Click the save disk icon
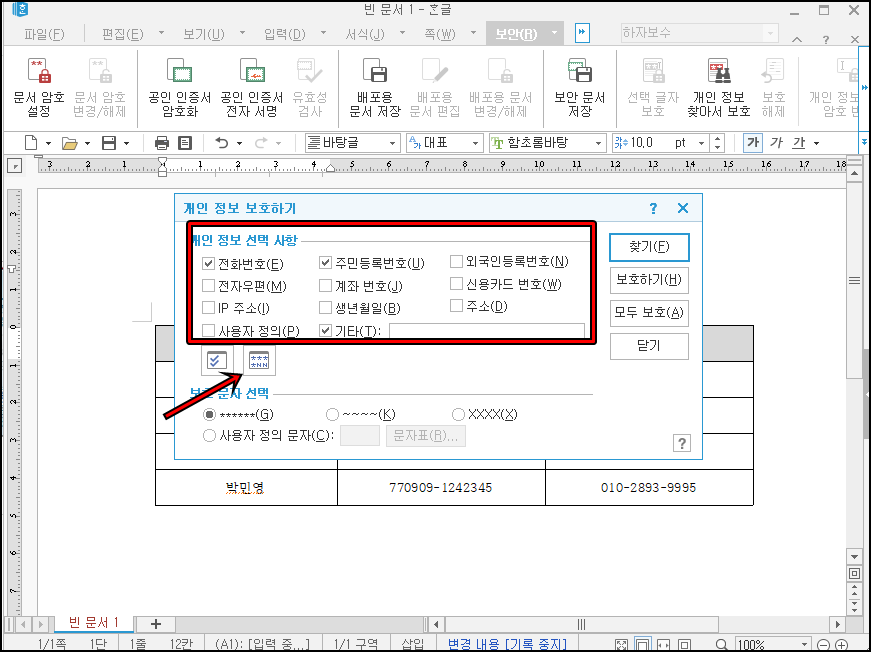 point(109,143)
